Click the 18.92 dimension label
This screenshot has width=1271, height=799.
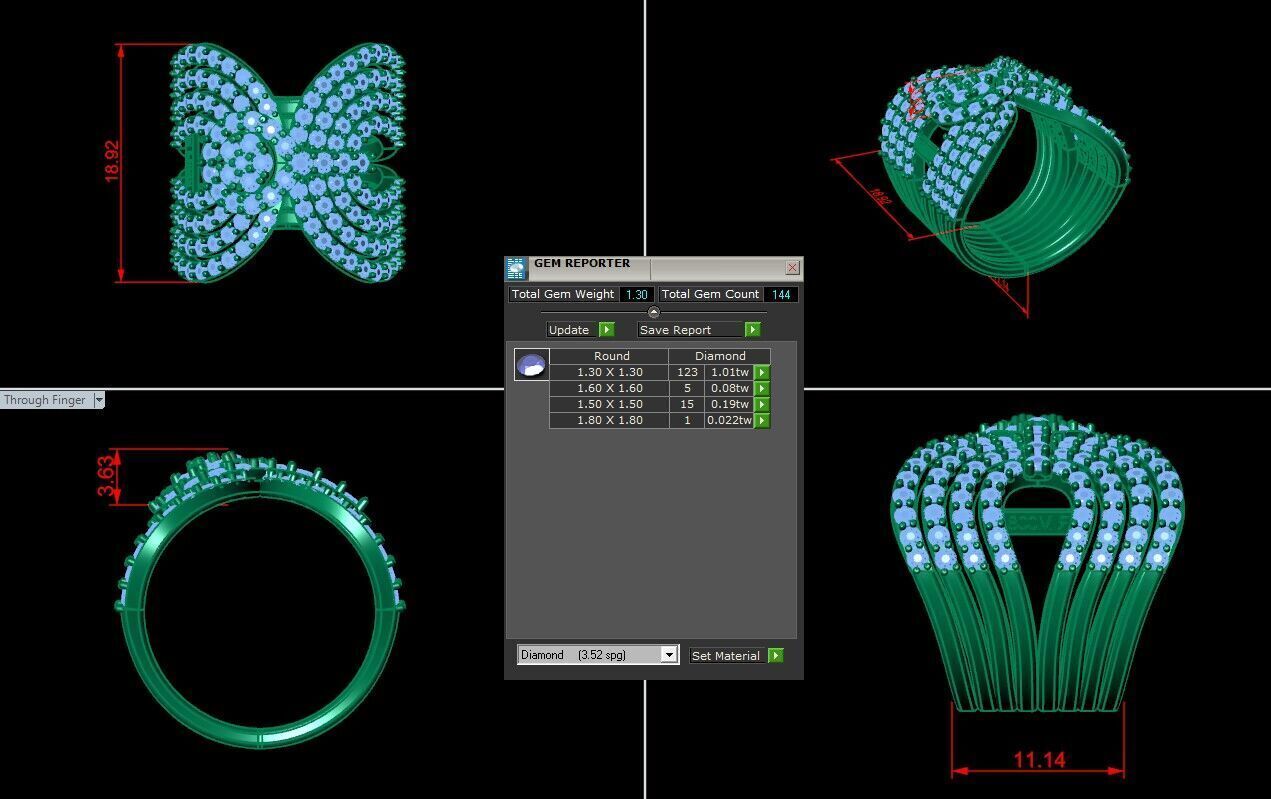111,161
